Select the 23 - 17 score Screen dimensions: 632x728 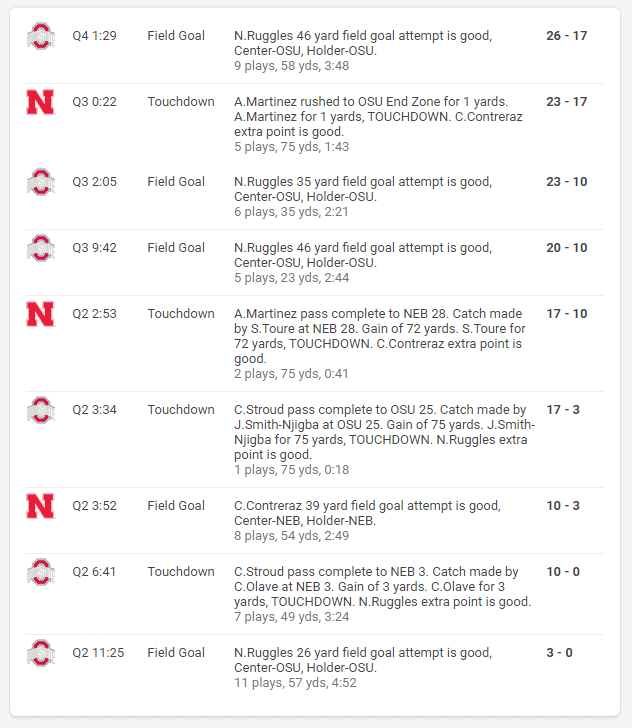[x=567, y=102]
